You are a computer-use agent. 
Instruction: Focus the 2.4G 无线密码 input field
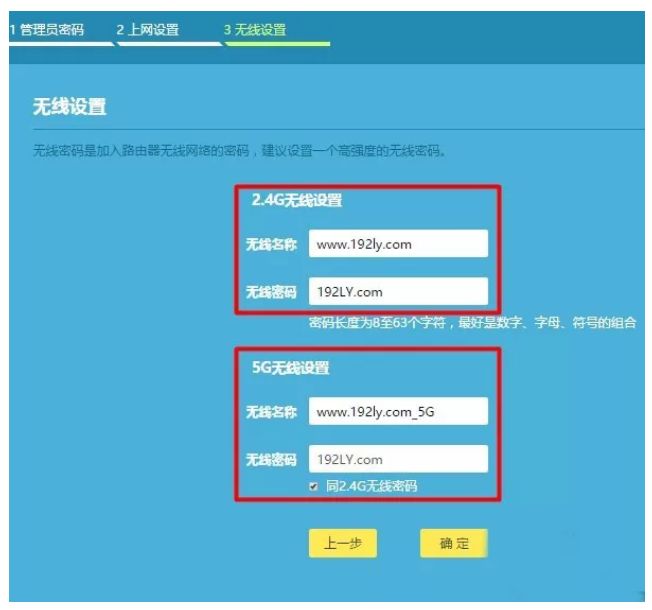397,292
